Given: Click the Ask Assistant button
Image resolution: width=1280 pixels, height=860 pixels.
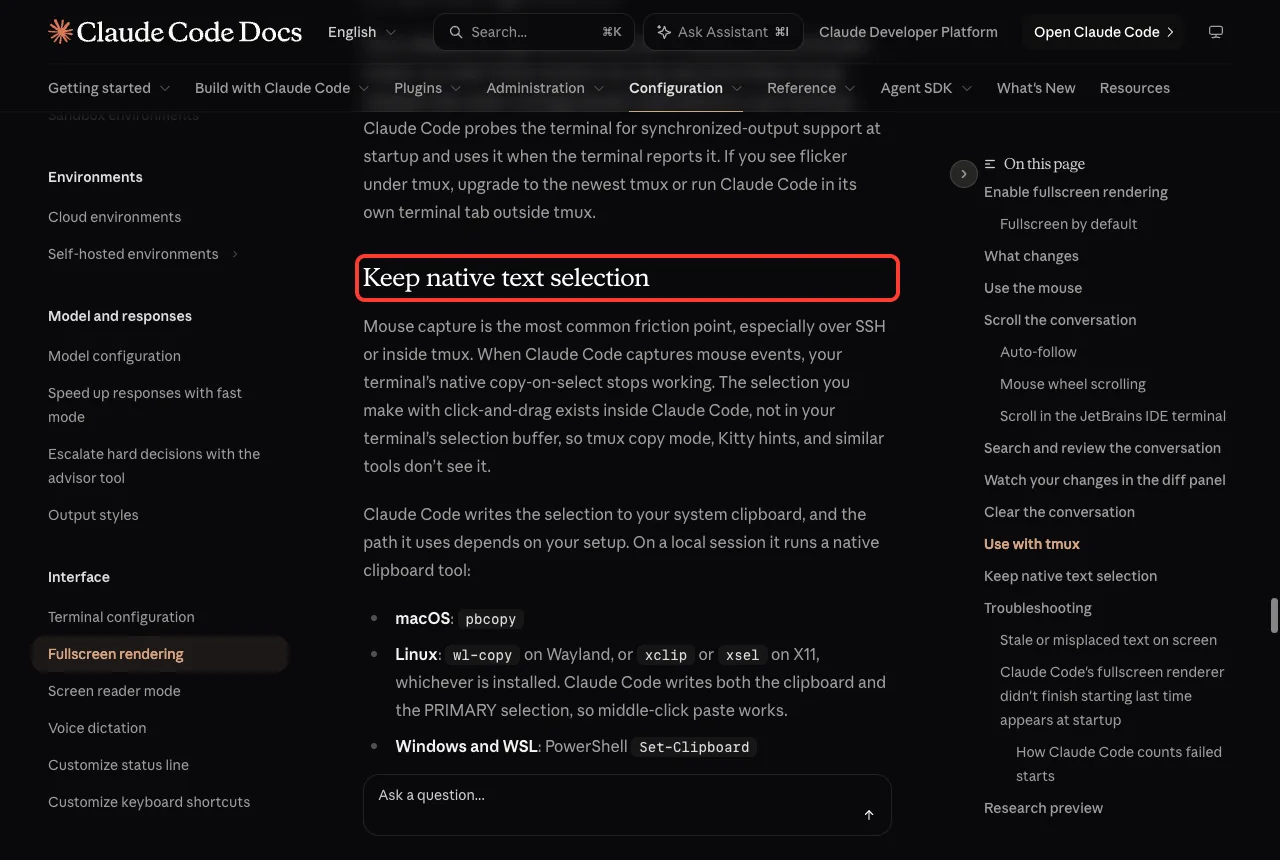Looking at the screenshot, I should point(723,32).
